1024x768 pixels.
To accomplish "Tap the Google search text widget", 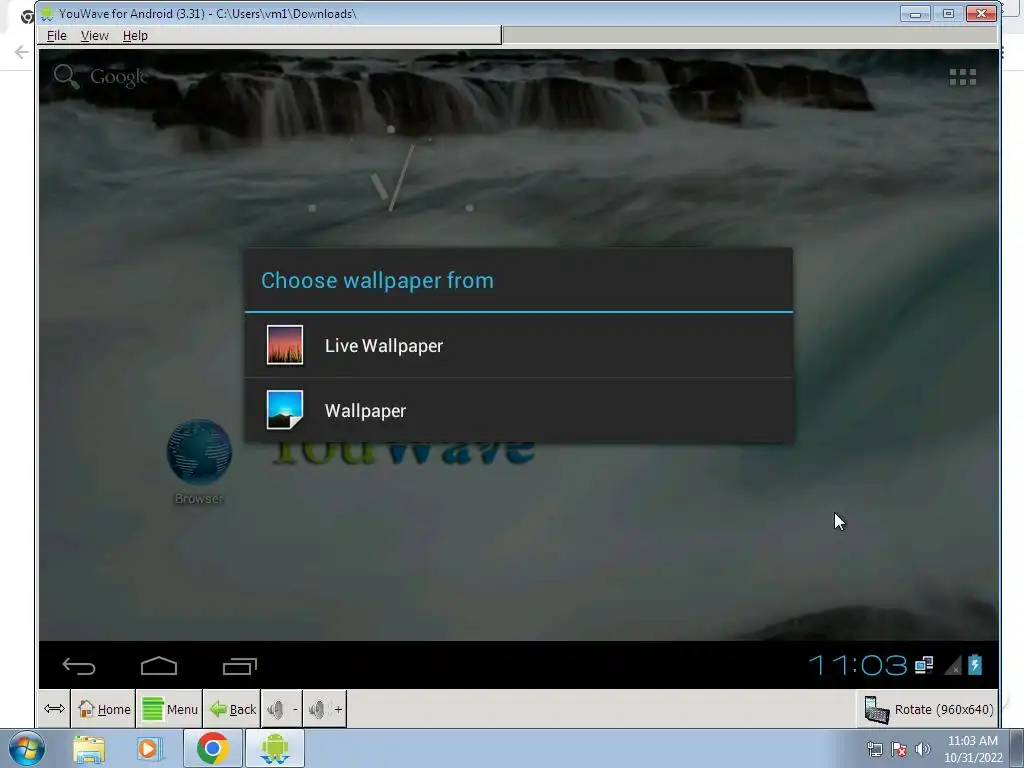I will [x=120, y=77].
